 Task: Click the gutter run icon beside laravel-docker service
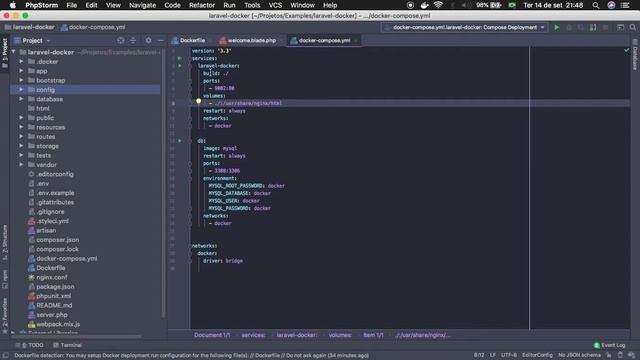click(x=180, y=66)
